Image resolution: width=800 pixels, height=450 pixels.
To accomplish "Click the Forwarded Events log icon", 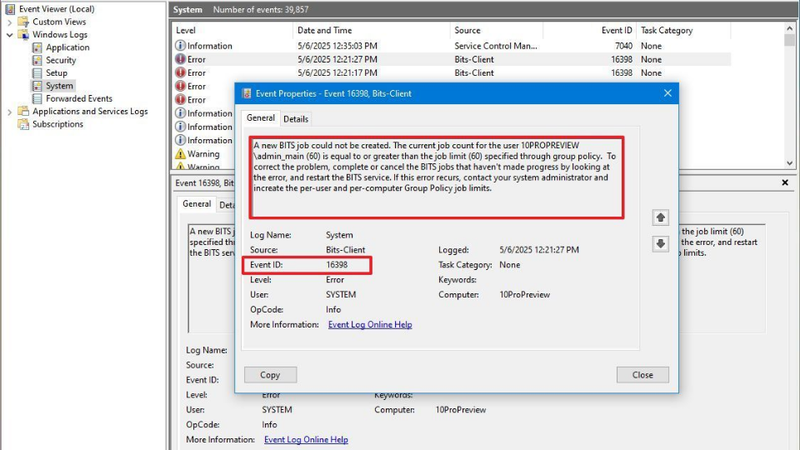I will (x=37, y=98).
